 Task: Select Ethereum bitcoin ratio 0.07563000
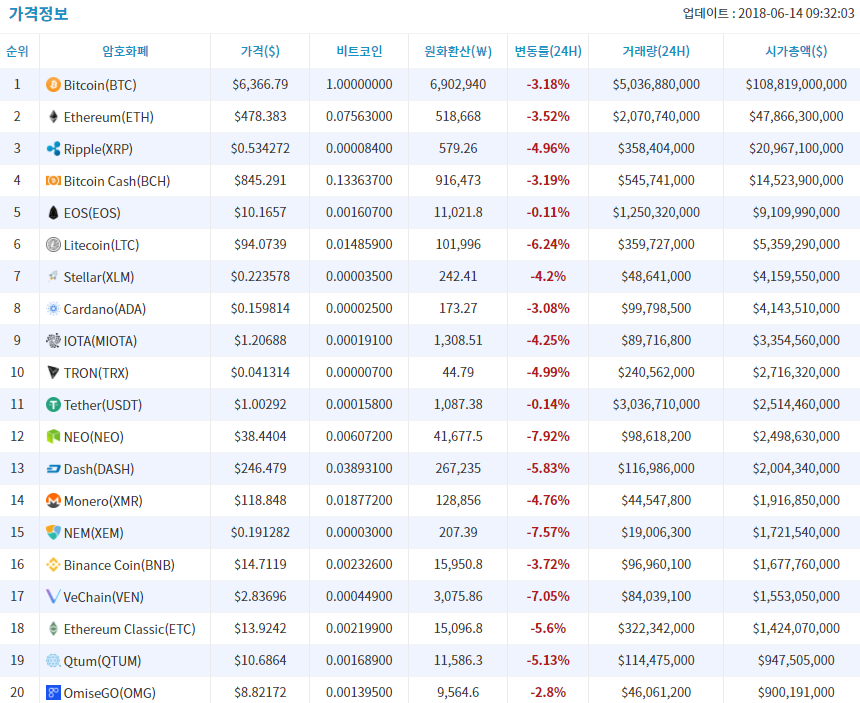(359, 116)
